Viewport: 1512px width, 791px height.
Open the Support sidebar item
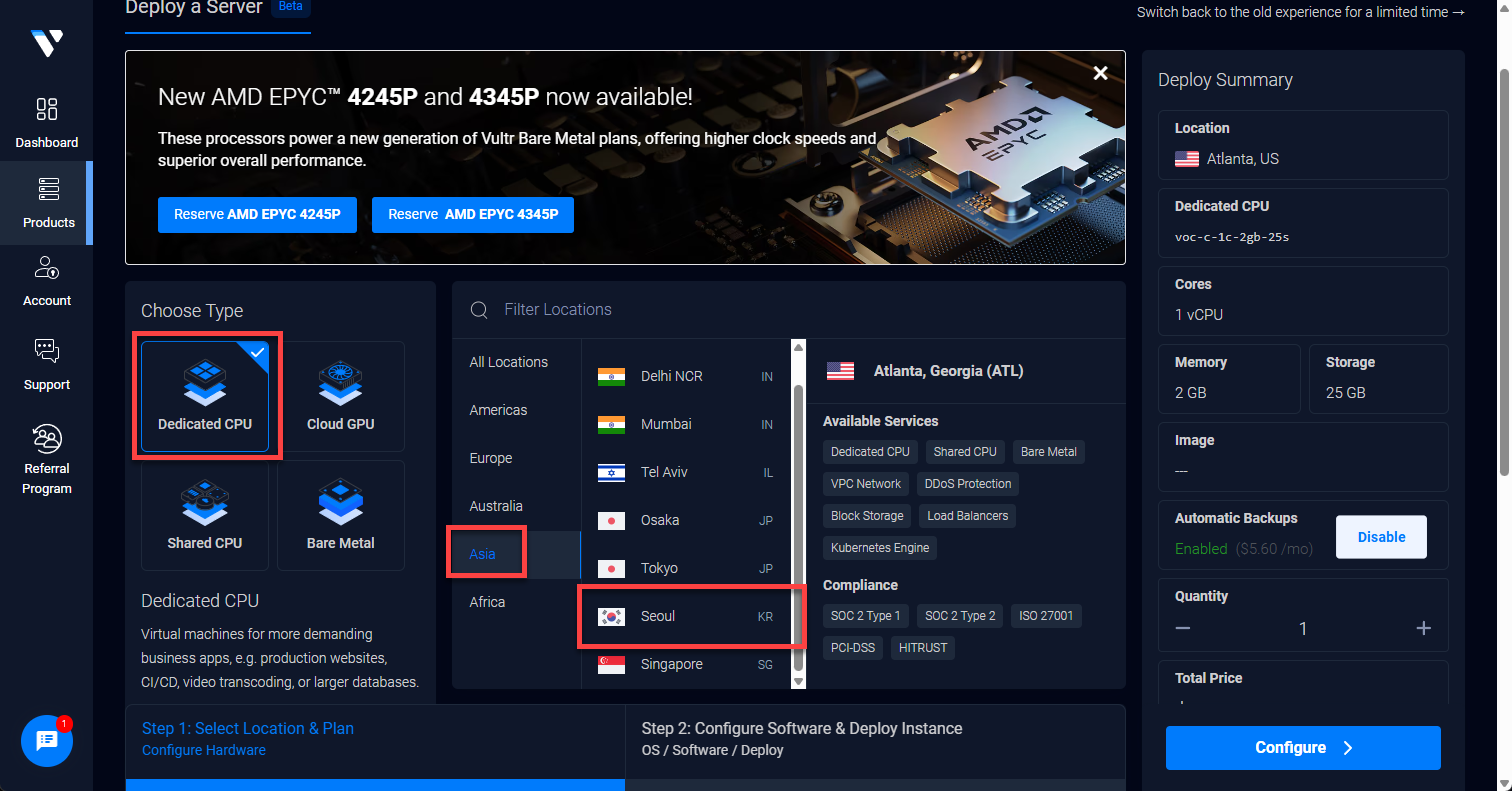pos(47,365)
